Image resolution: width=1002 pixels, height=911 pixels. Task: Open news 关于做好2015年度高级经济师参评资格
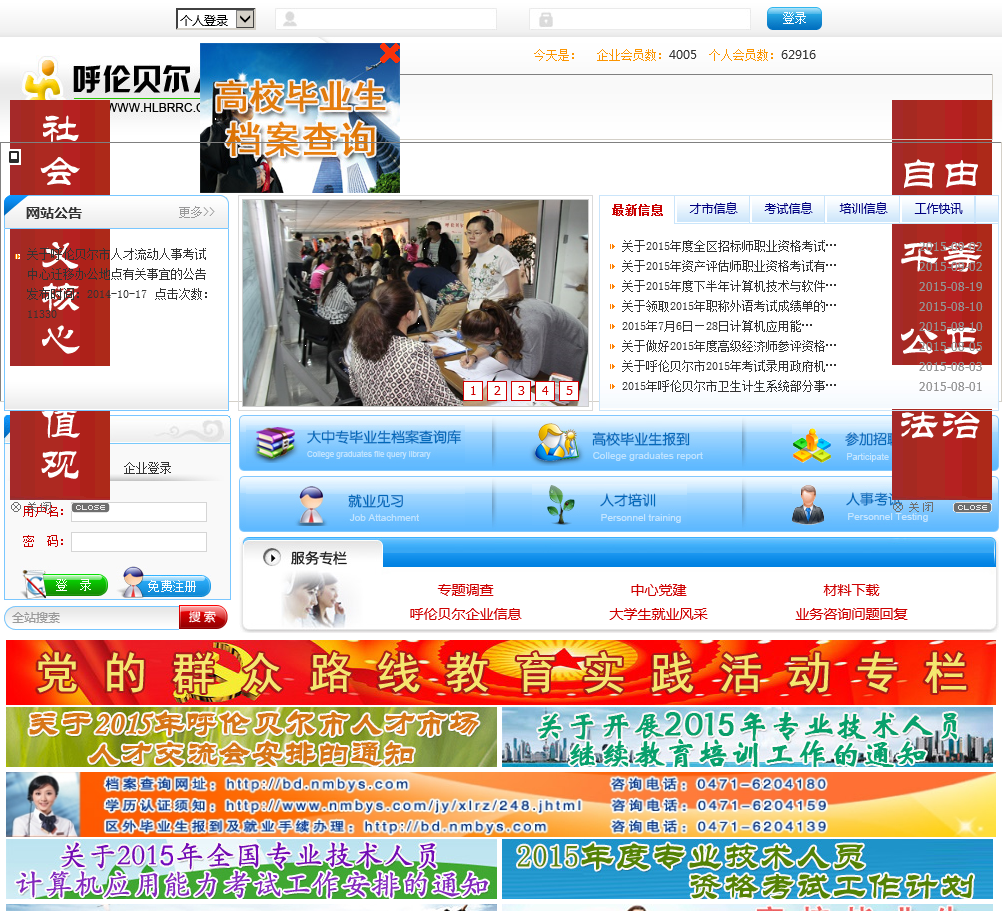pos(728,346)
